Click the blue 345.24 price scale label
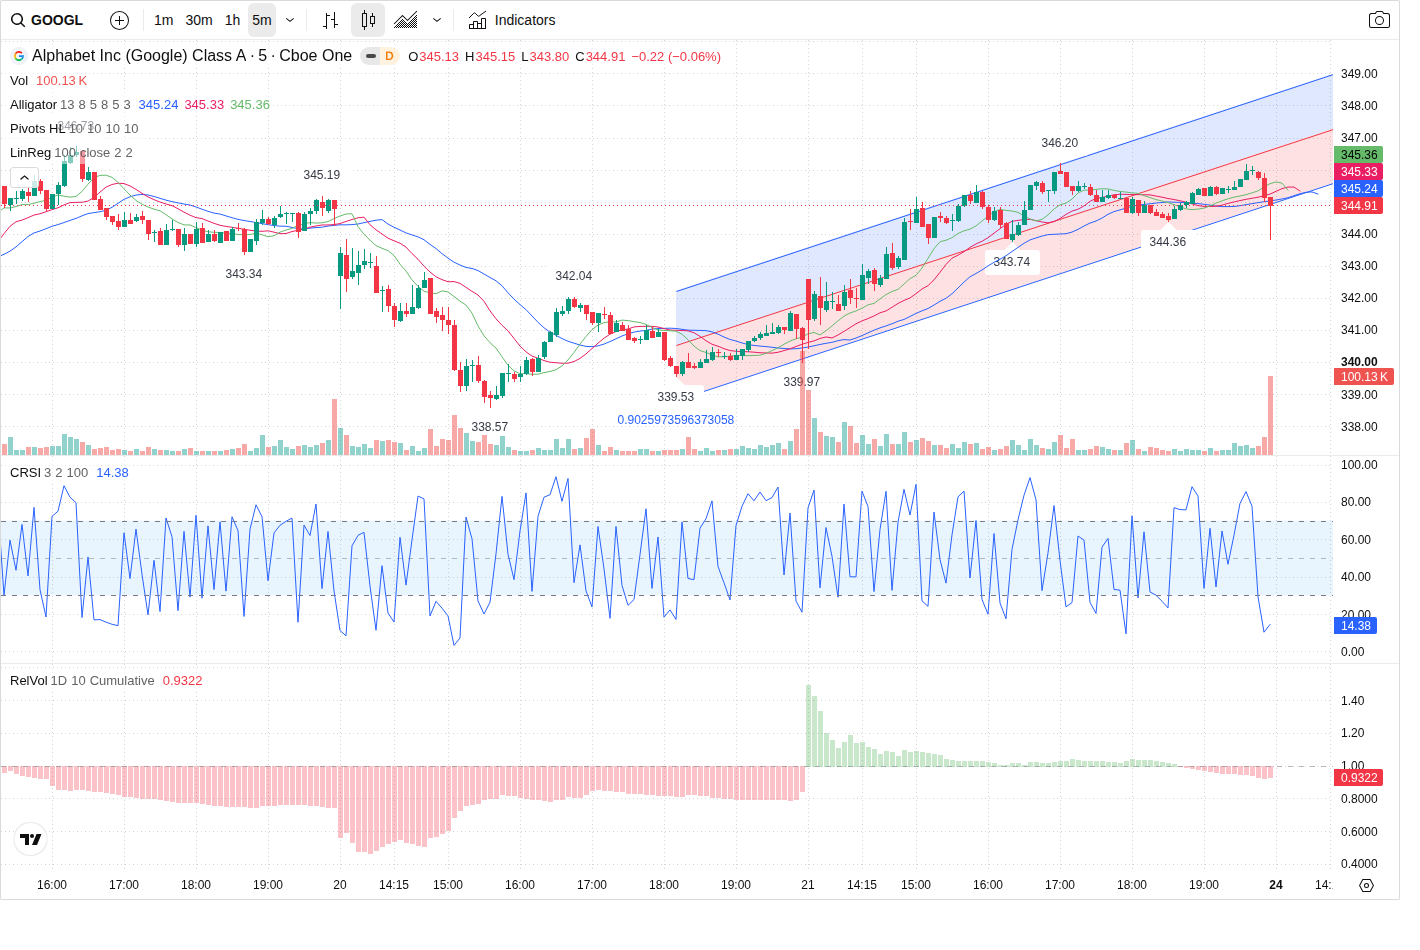 tap(1358, 189)
